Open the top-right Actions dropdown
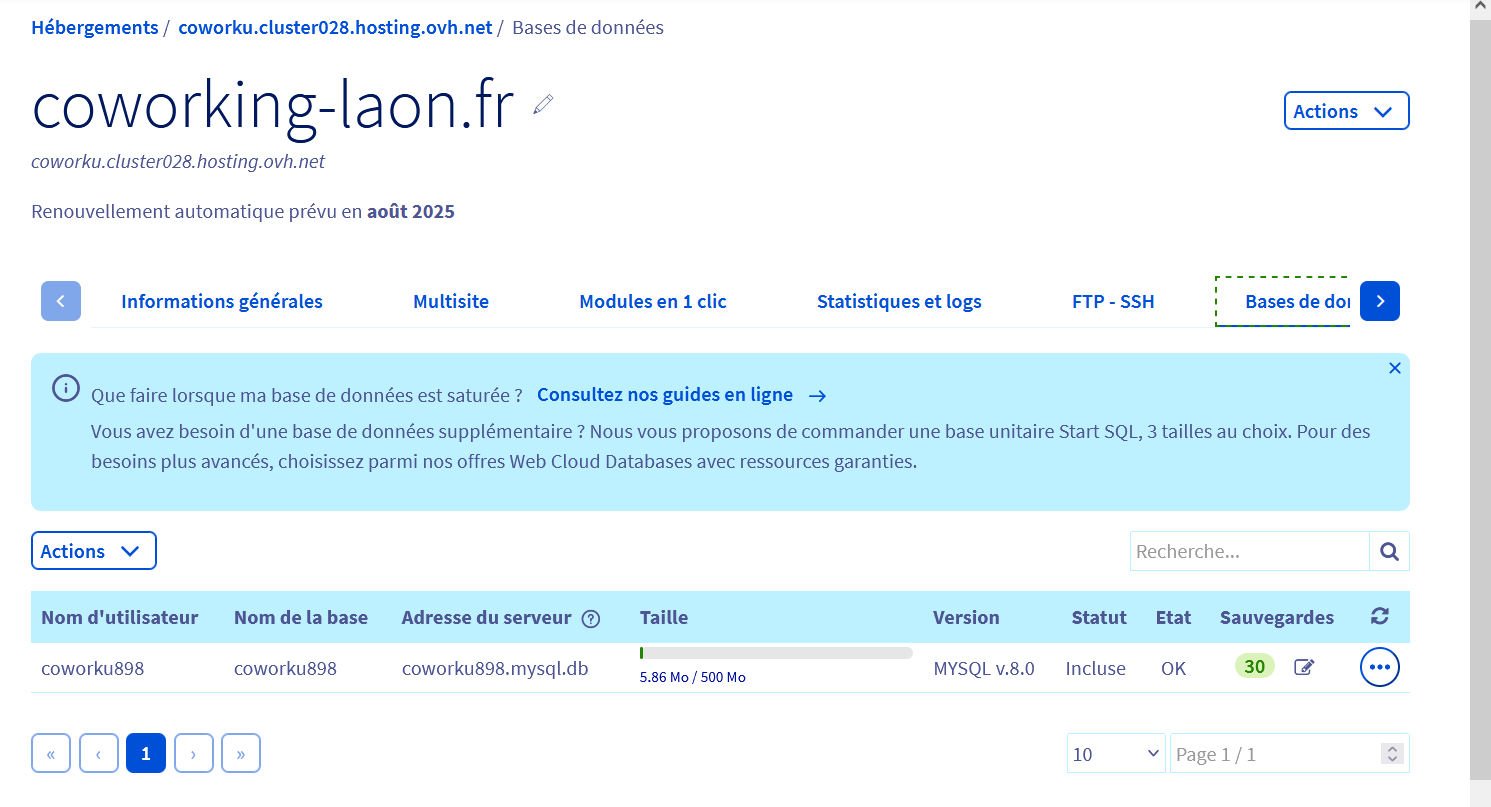The height and width of the screenshot is (807, 1491). 1346,111
